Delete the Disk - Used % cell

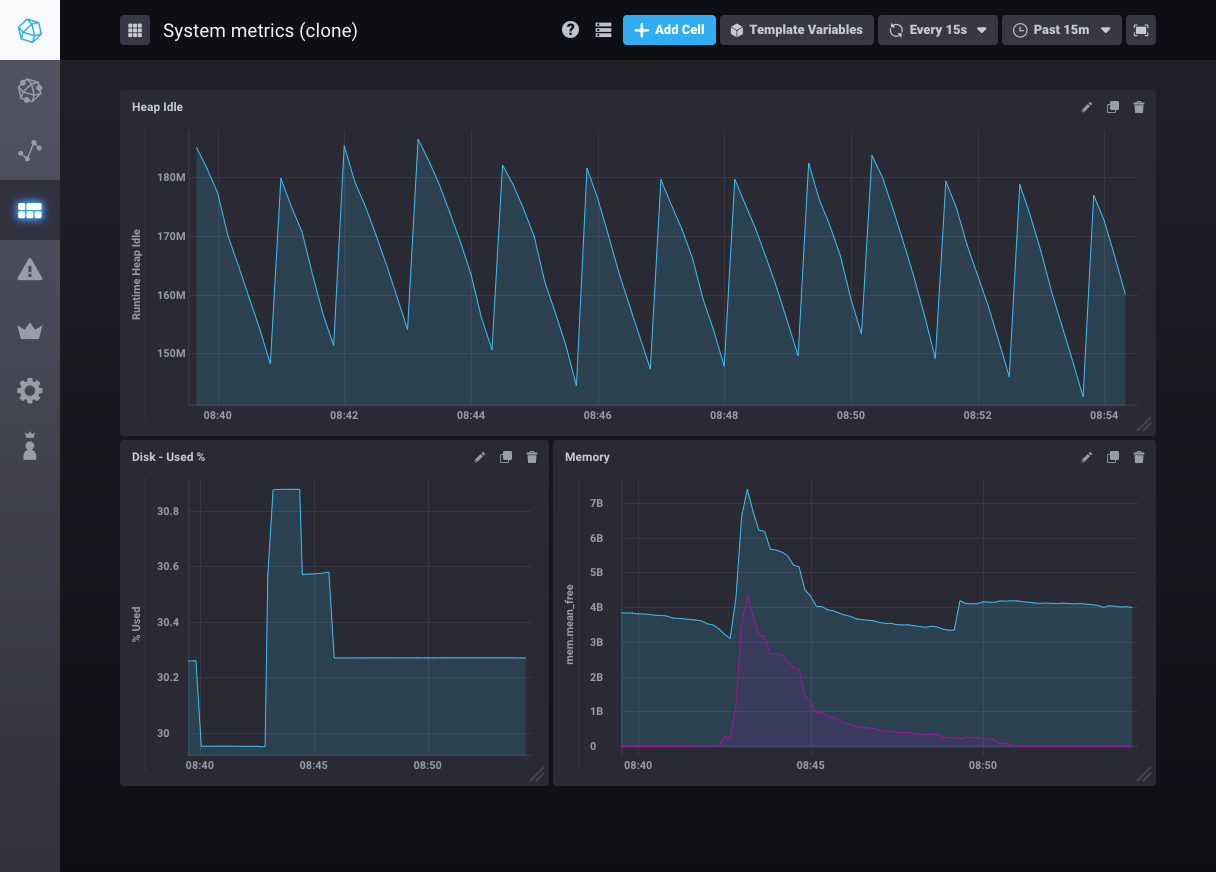[x=531, y=457]
